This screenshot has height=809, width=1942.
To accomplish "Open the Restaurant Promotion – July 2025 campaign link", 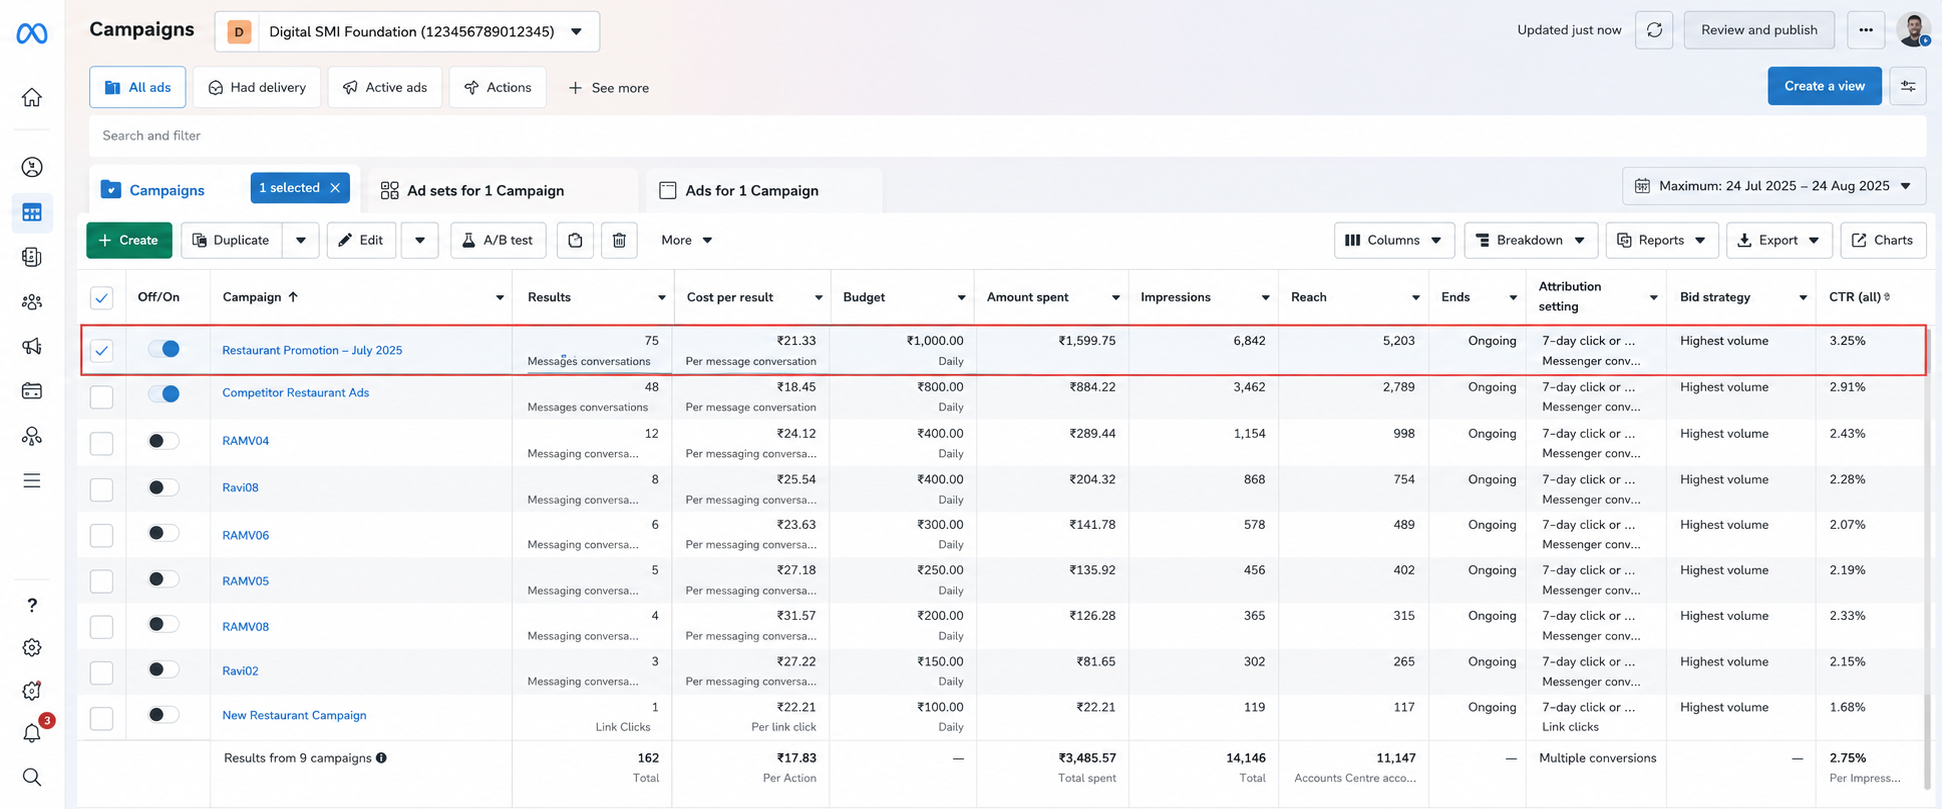I will [x=312, y=350].
